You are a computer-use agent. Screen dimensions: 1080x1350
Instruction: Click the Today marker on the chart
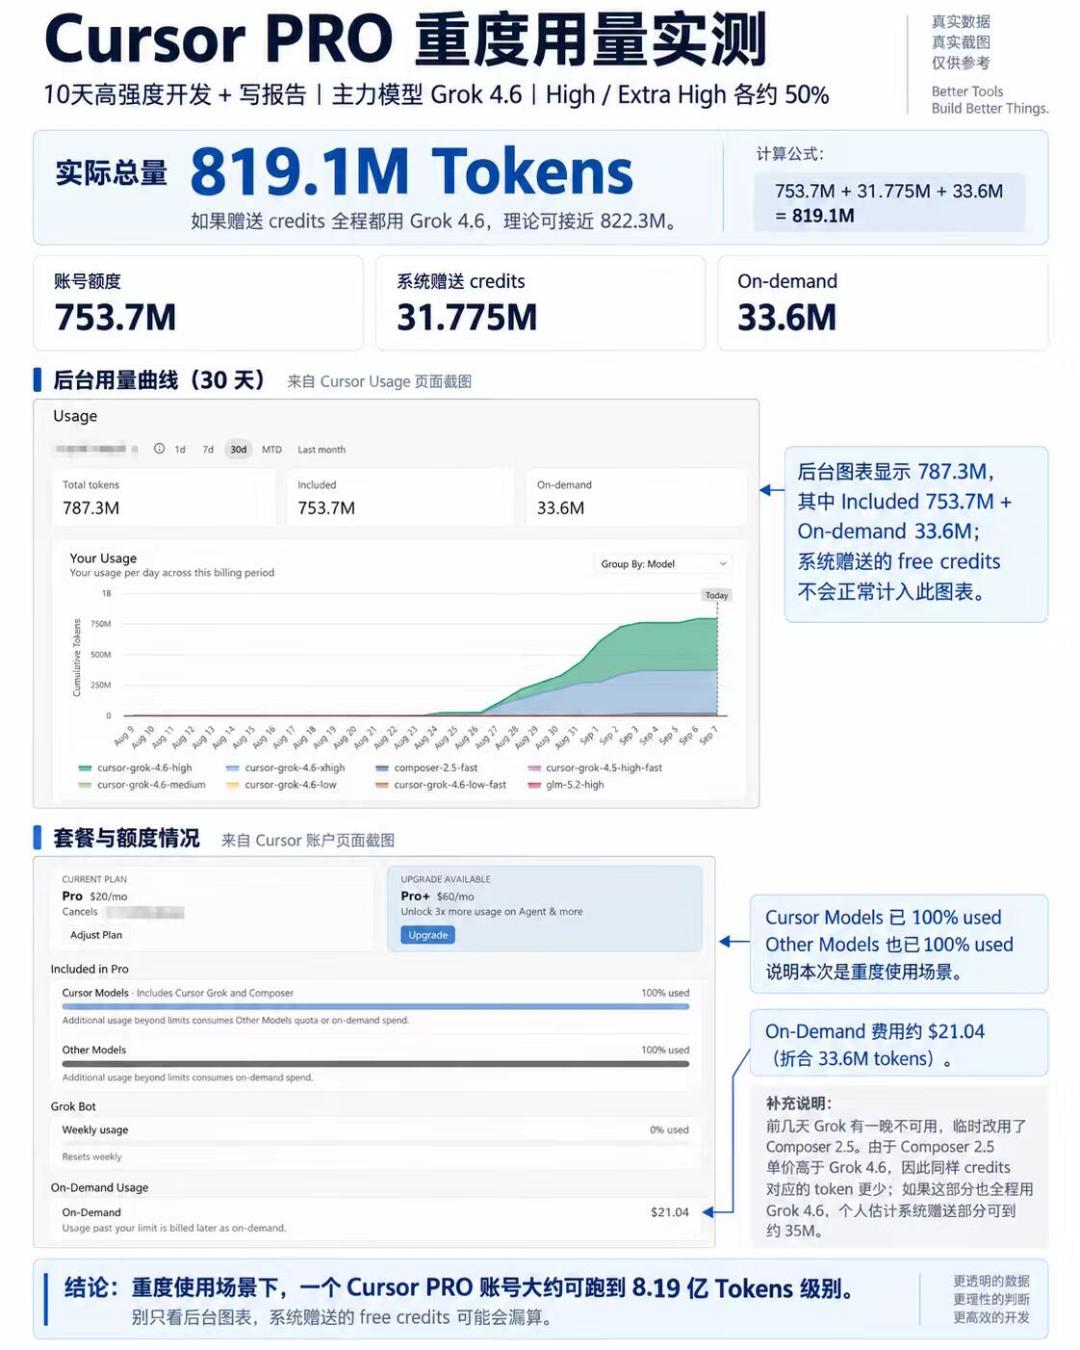pyautogui.click(x=716, y=595)
